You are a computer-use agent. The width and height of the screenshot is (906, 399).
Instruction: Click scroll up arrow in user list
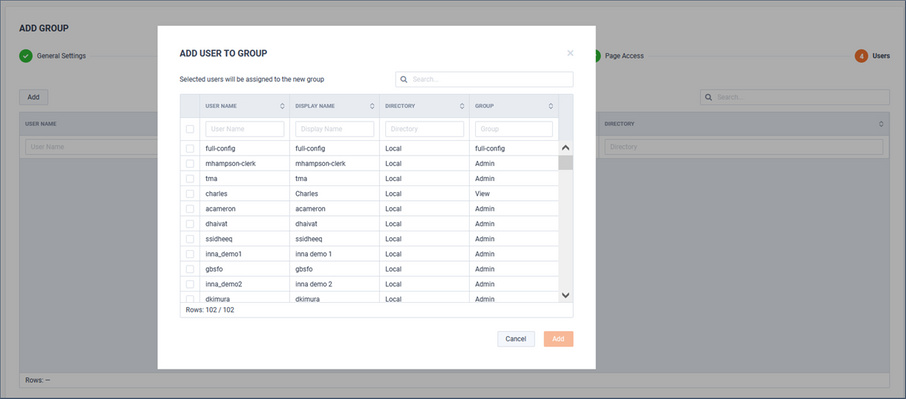[566, 148]
